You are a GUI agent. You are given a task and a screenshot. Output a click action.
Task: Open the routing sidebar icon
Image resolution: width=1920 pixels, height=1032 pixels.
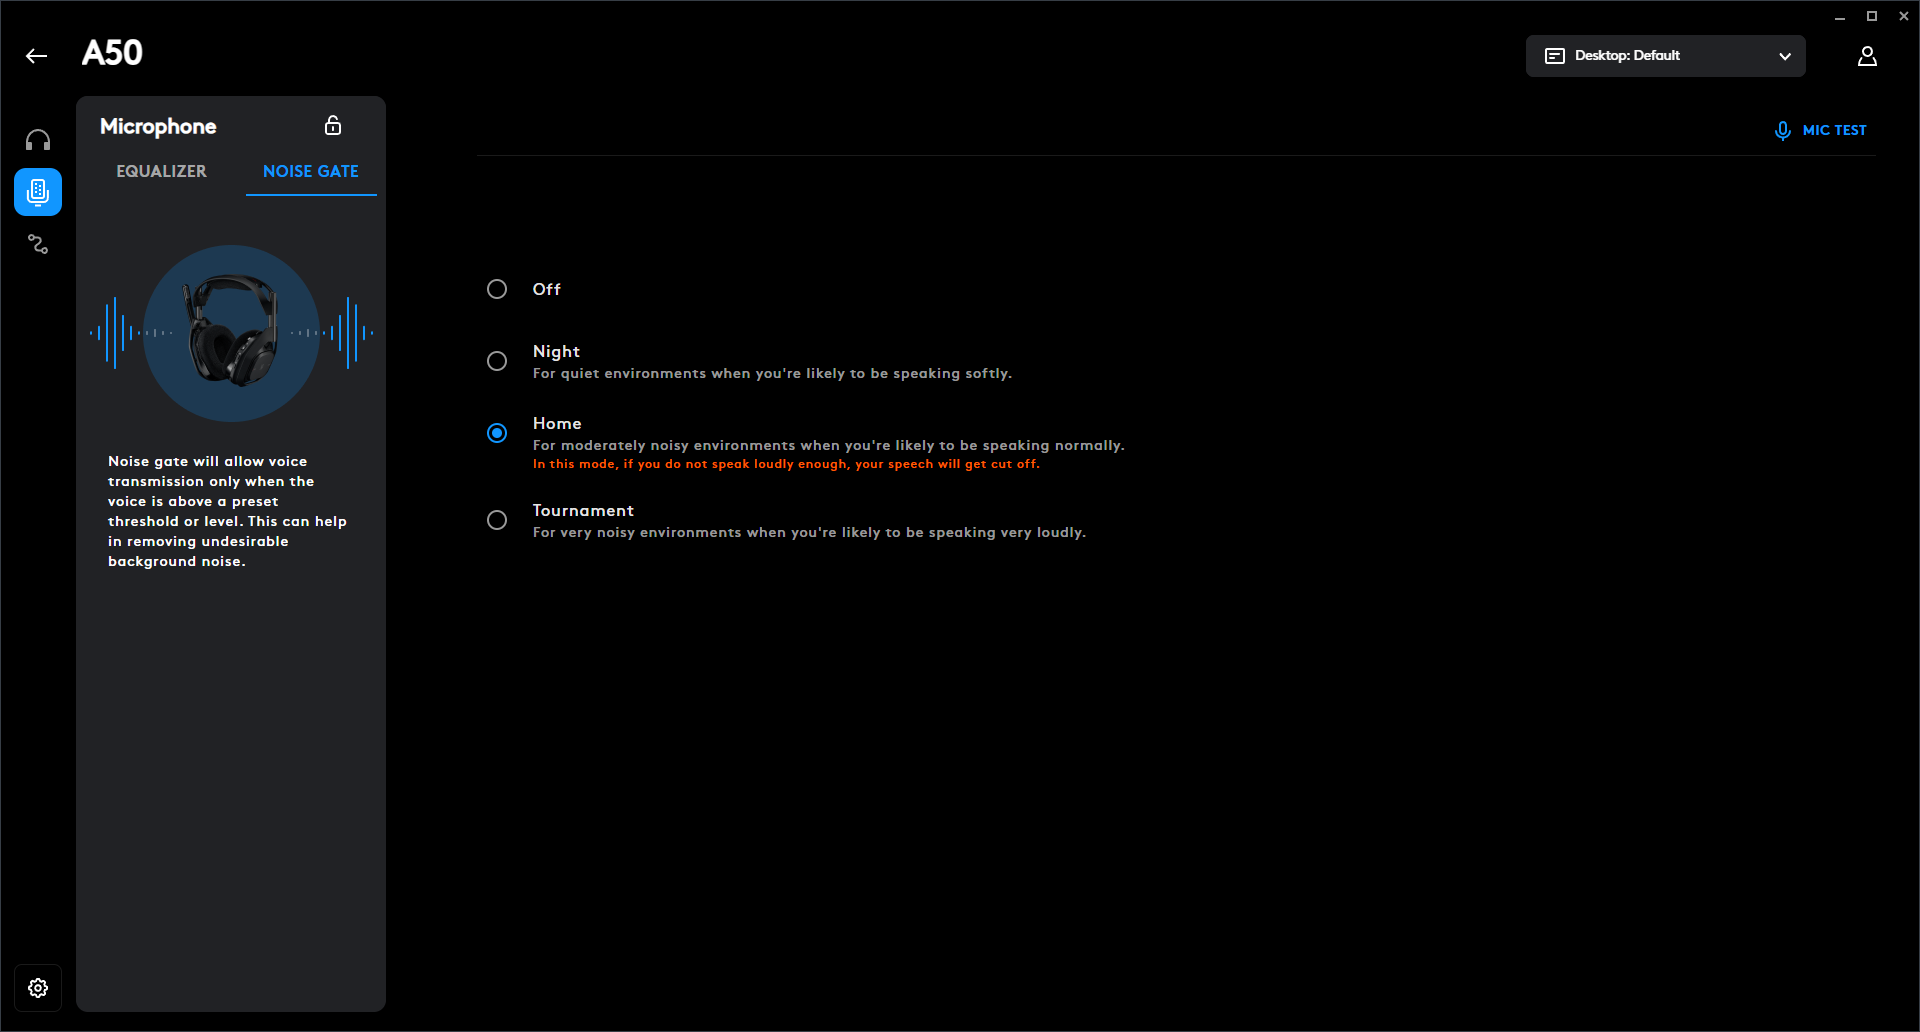[x=38, y=244]
